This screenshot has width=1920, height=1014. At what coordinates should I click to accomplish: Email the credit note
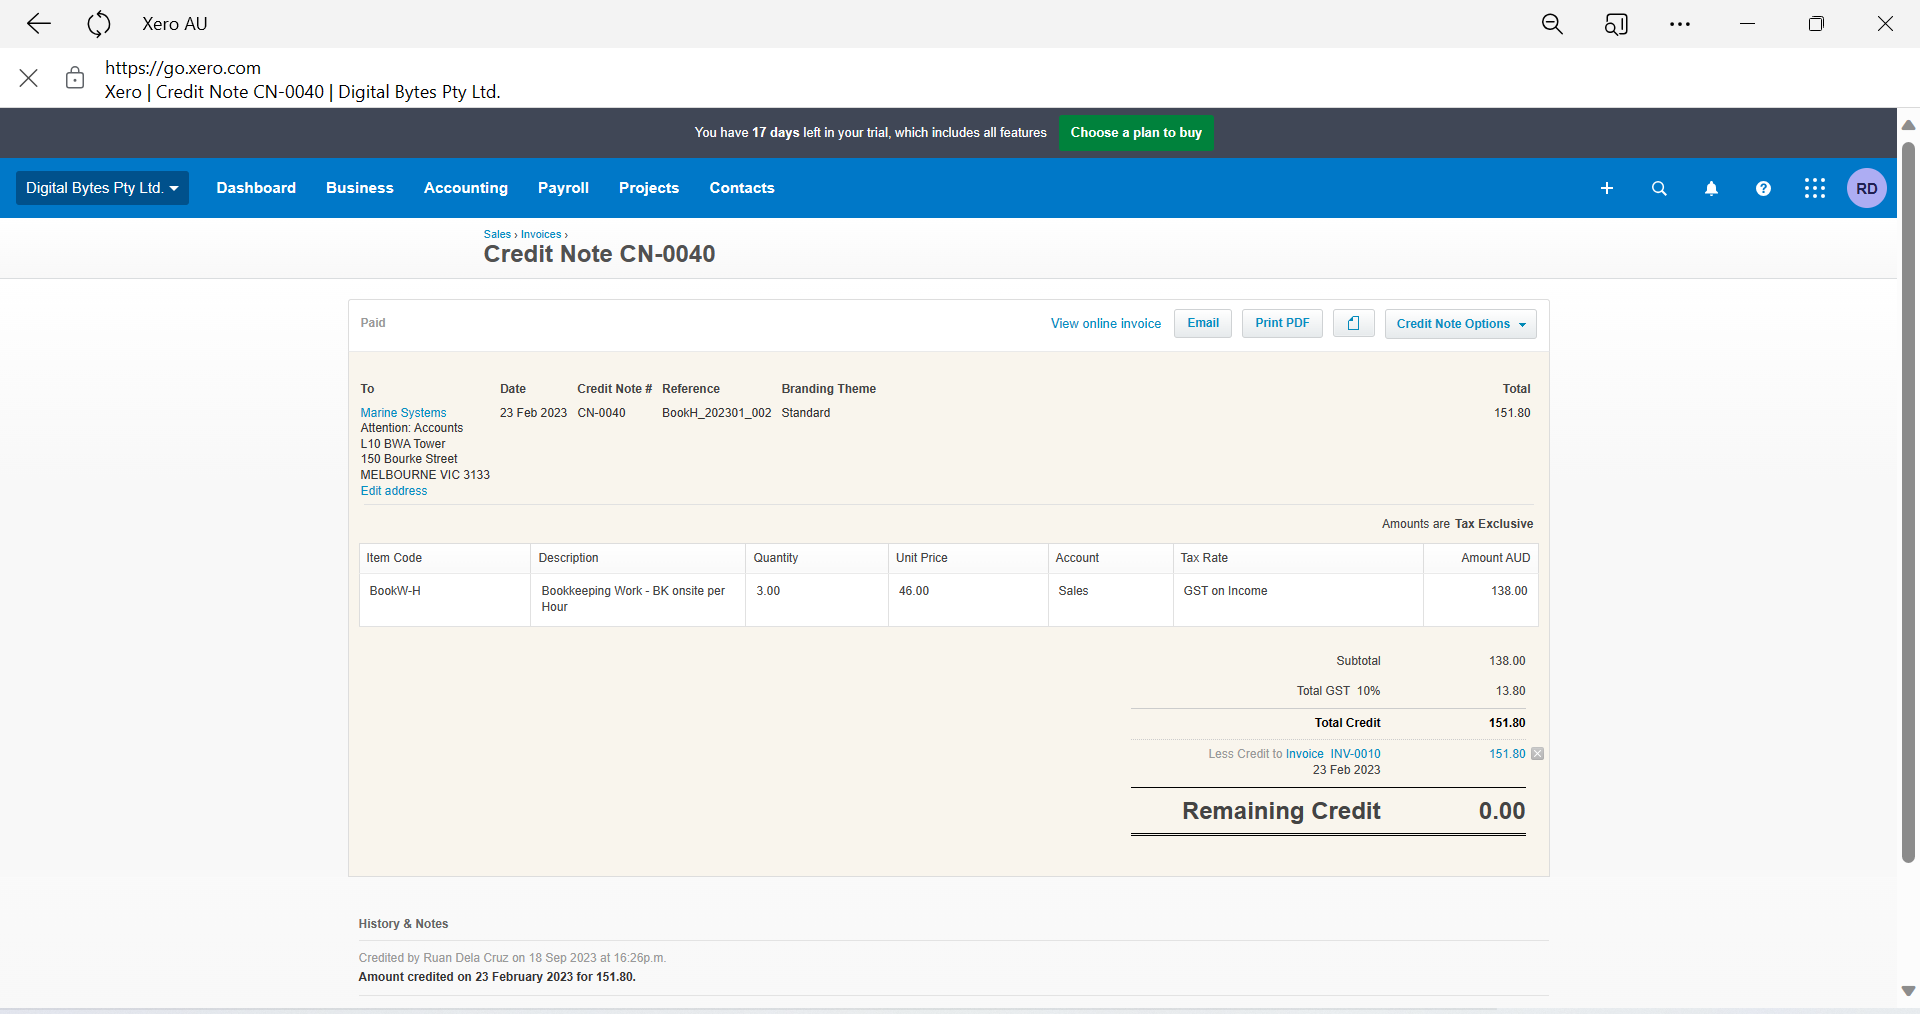pyautogui.click(x=1203, y=324)
